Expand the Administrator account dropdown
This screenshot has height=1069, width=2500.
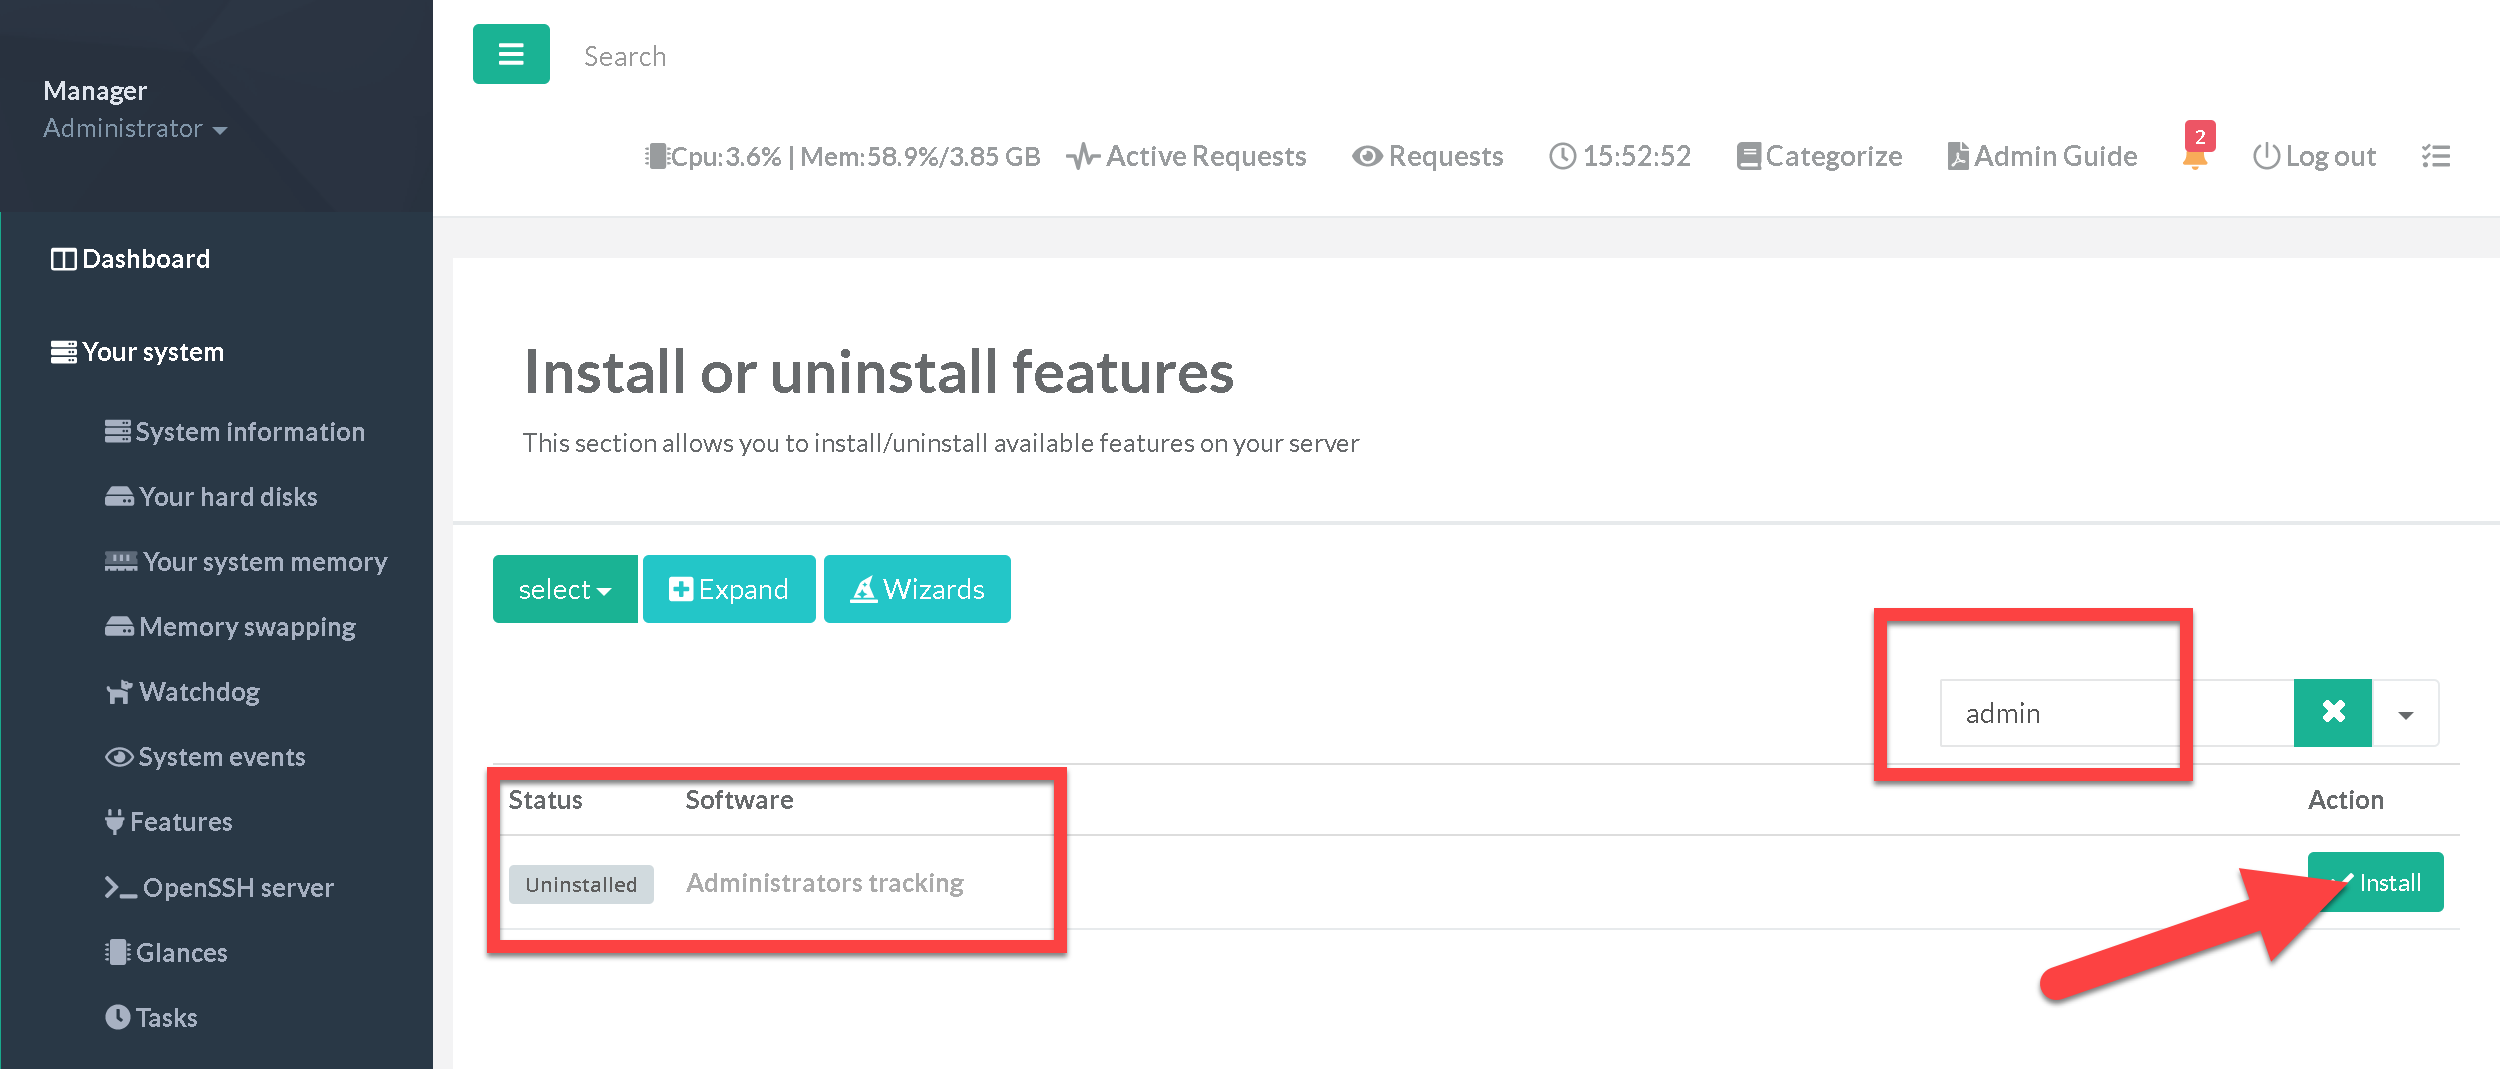135,129
